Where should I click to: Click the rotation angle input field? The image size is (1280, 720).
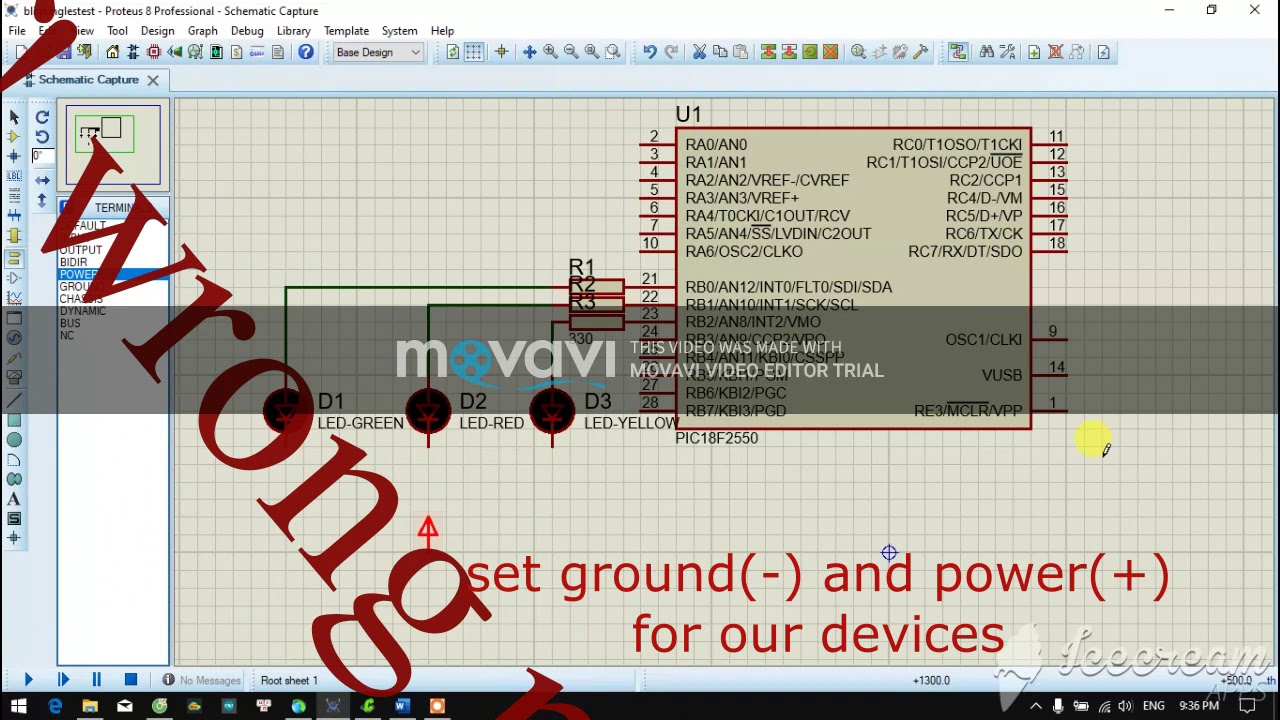coord(42,157)
